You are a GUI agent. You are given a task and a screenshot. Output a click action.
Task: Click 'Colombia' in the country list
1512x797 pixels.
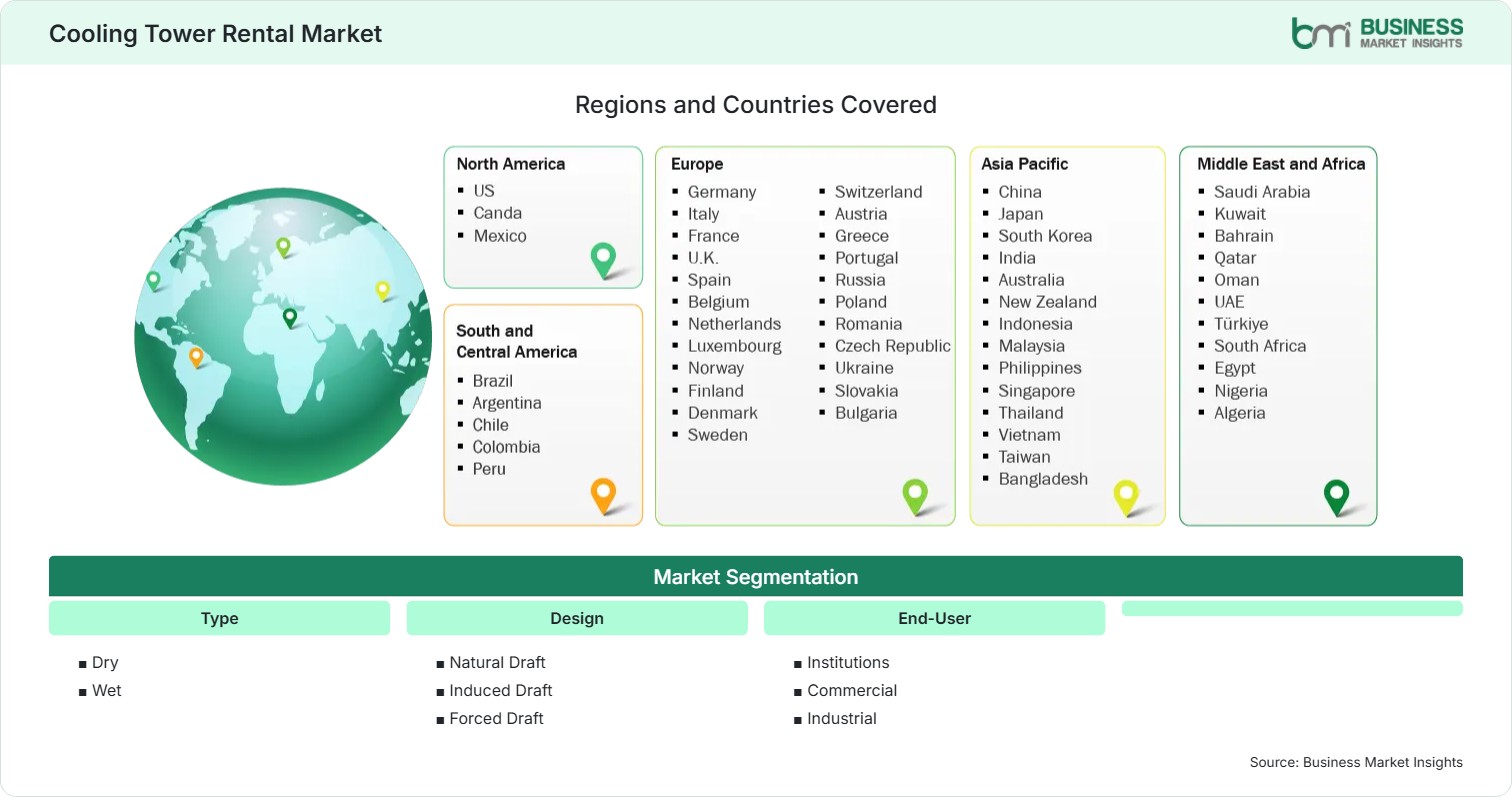(506, 446)
